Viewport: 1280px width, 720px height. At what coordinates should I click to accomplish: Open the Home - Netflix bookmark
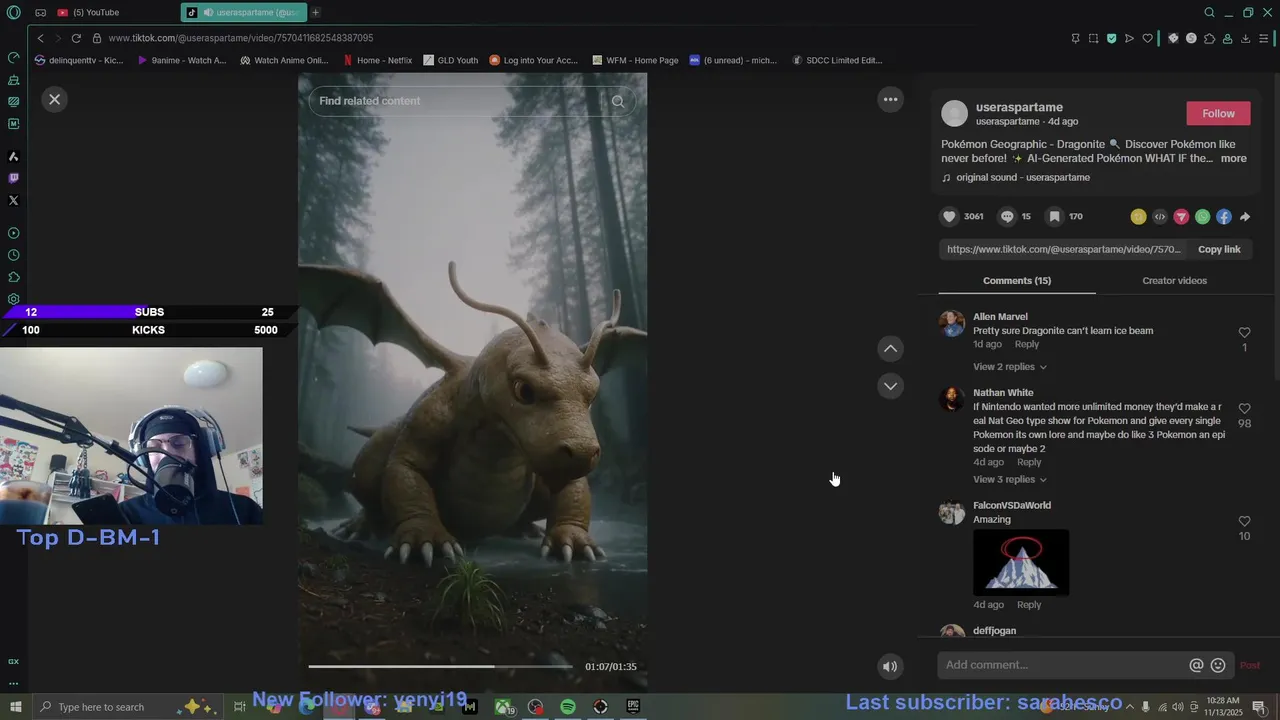click(377, 60)
